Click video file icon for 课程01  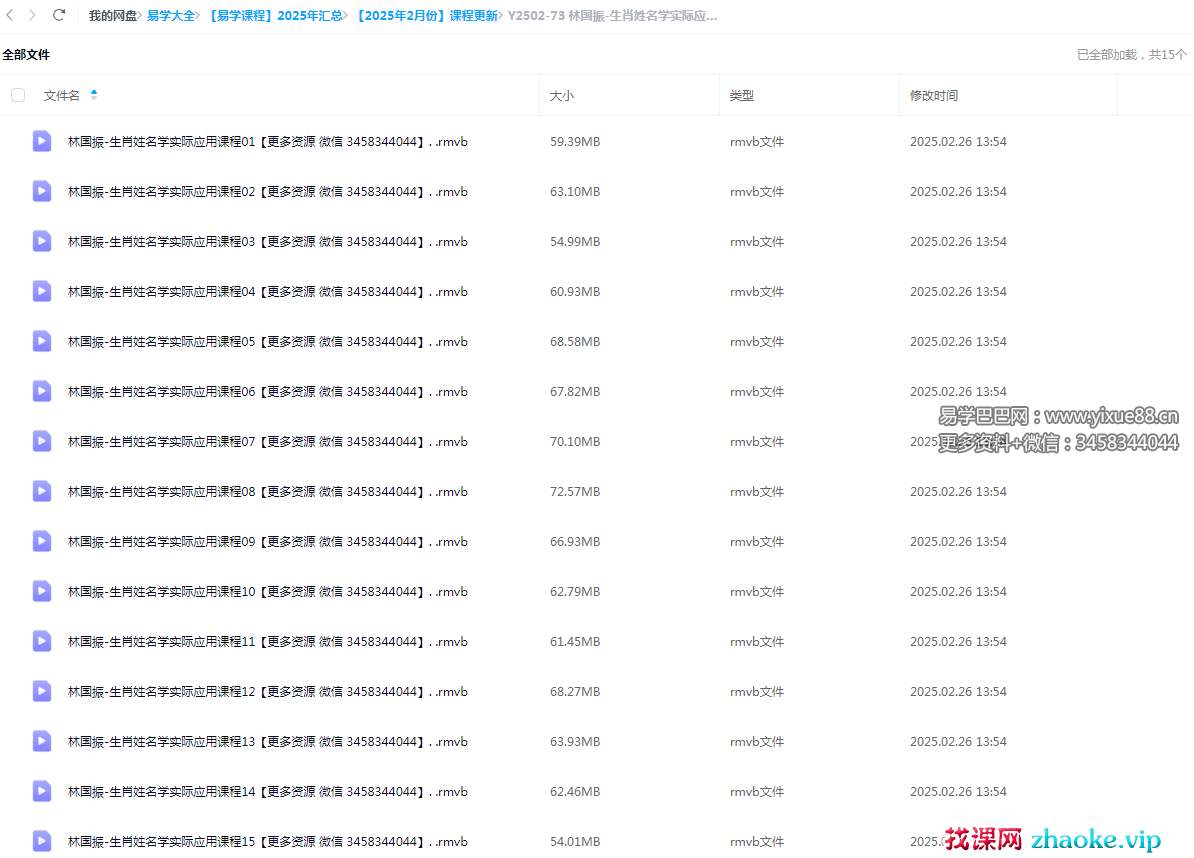pos(42,141)
